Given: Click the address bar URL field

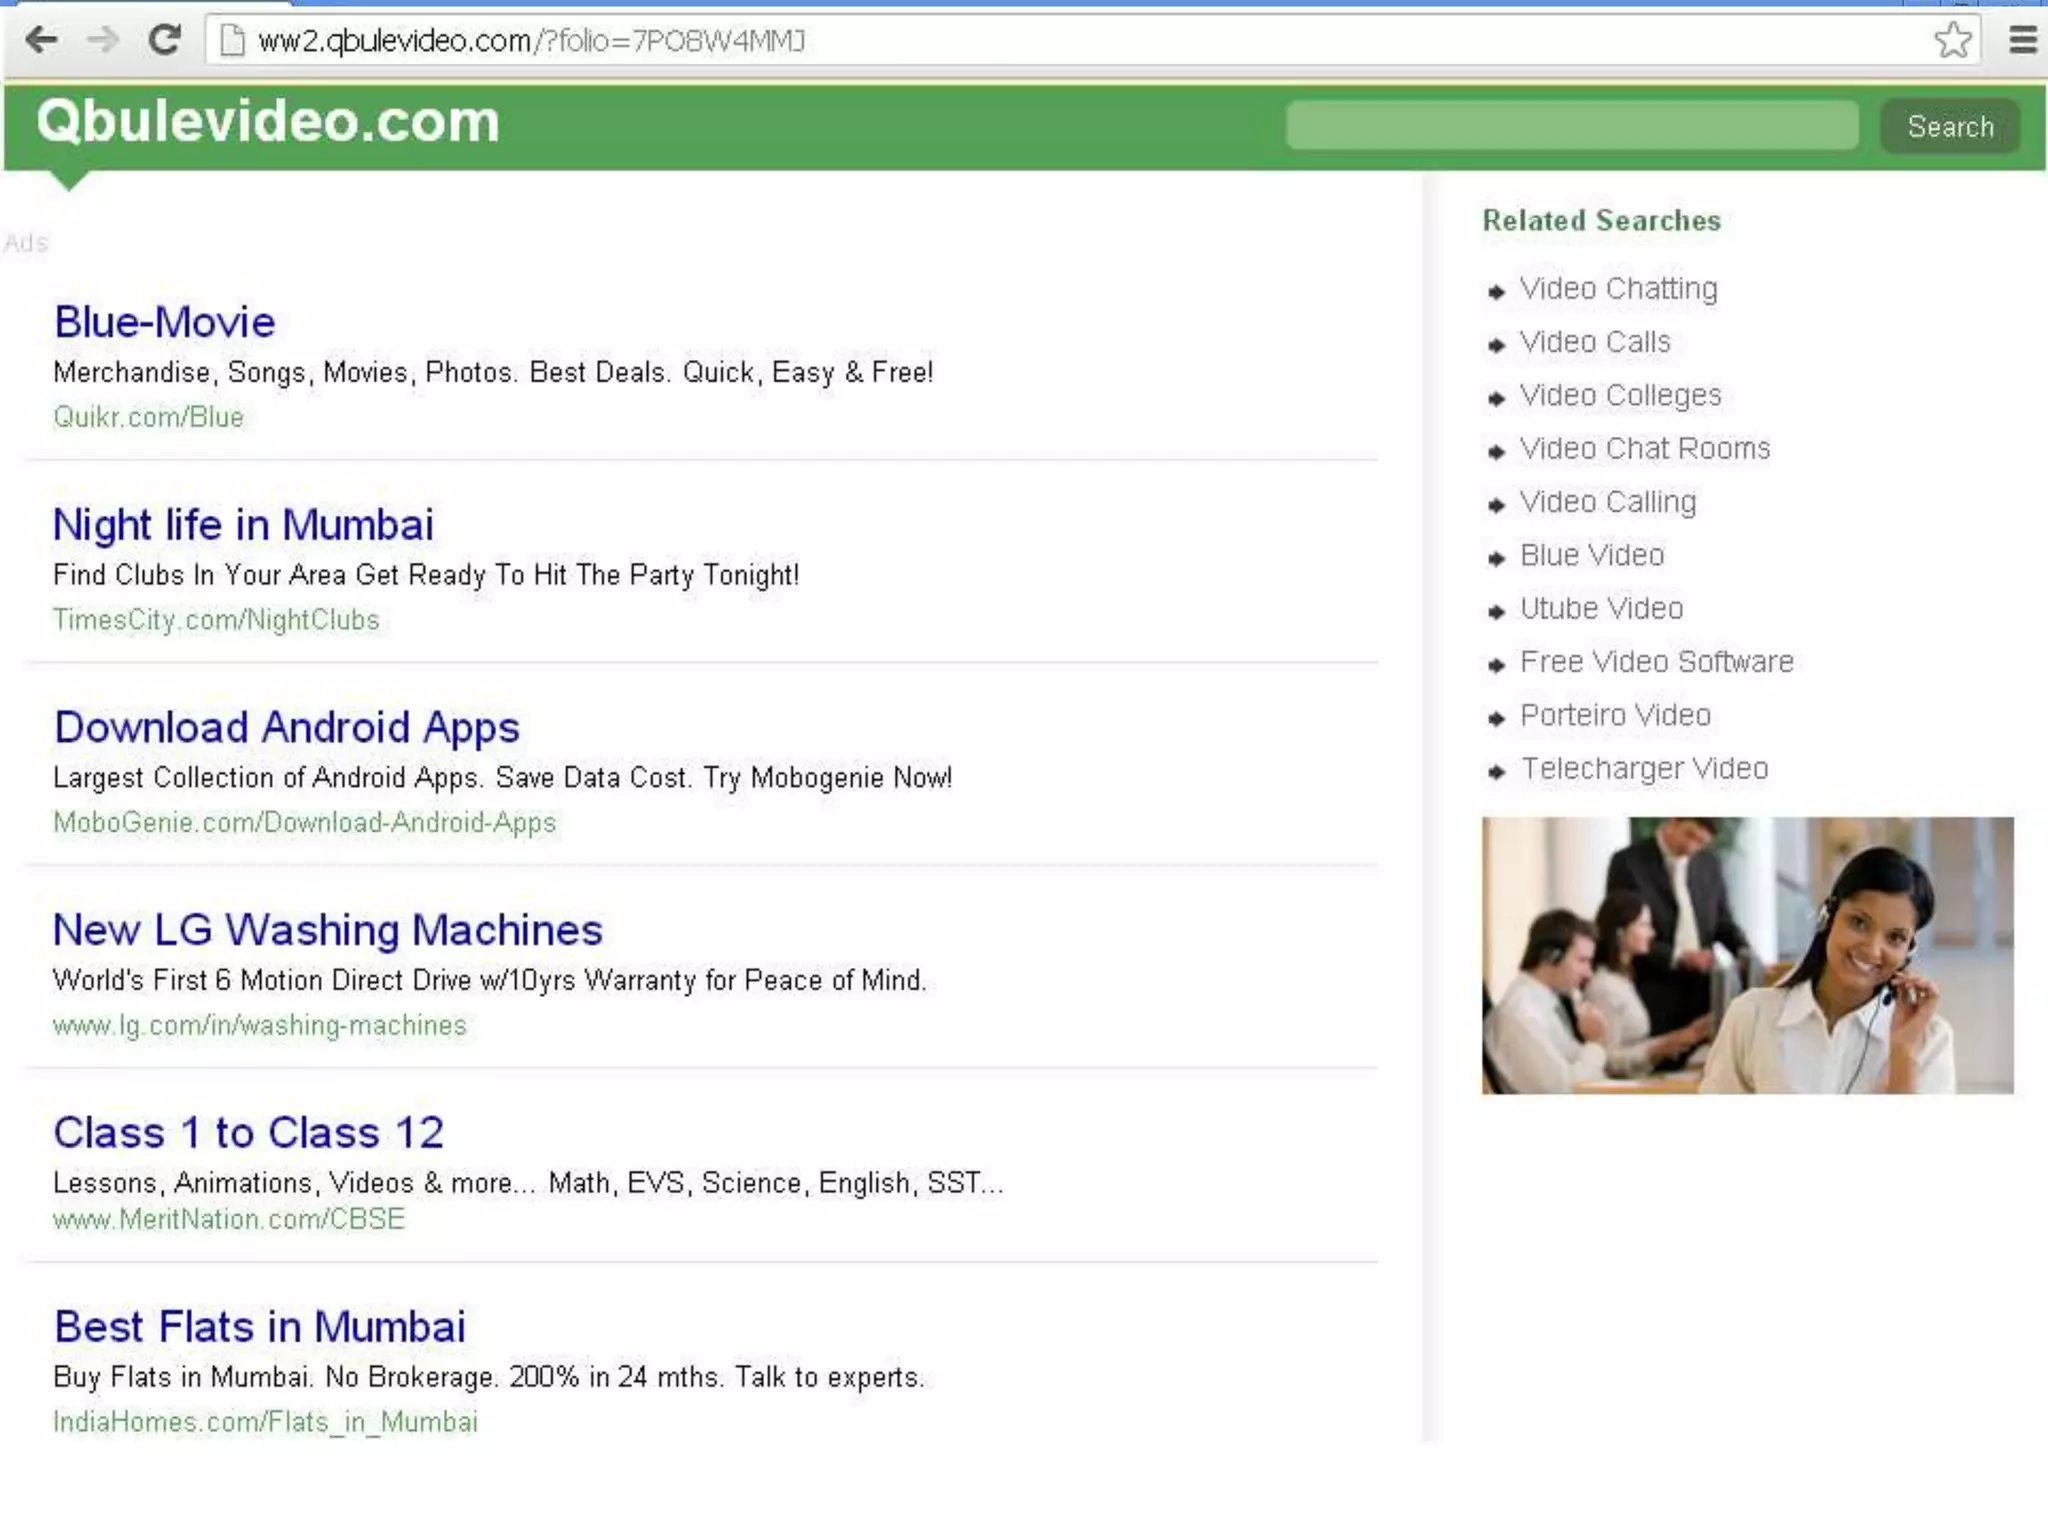Looking at the screenshot, I should (x=1000, y=41).
